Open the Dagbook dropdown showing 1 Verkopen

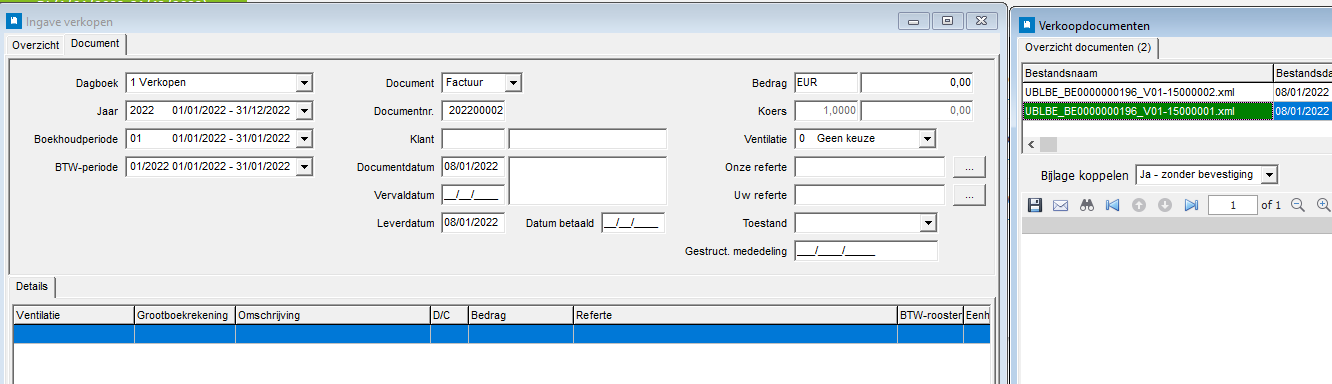coord(305,82)
